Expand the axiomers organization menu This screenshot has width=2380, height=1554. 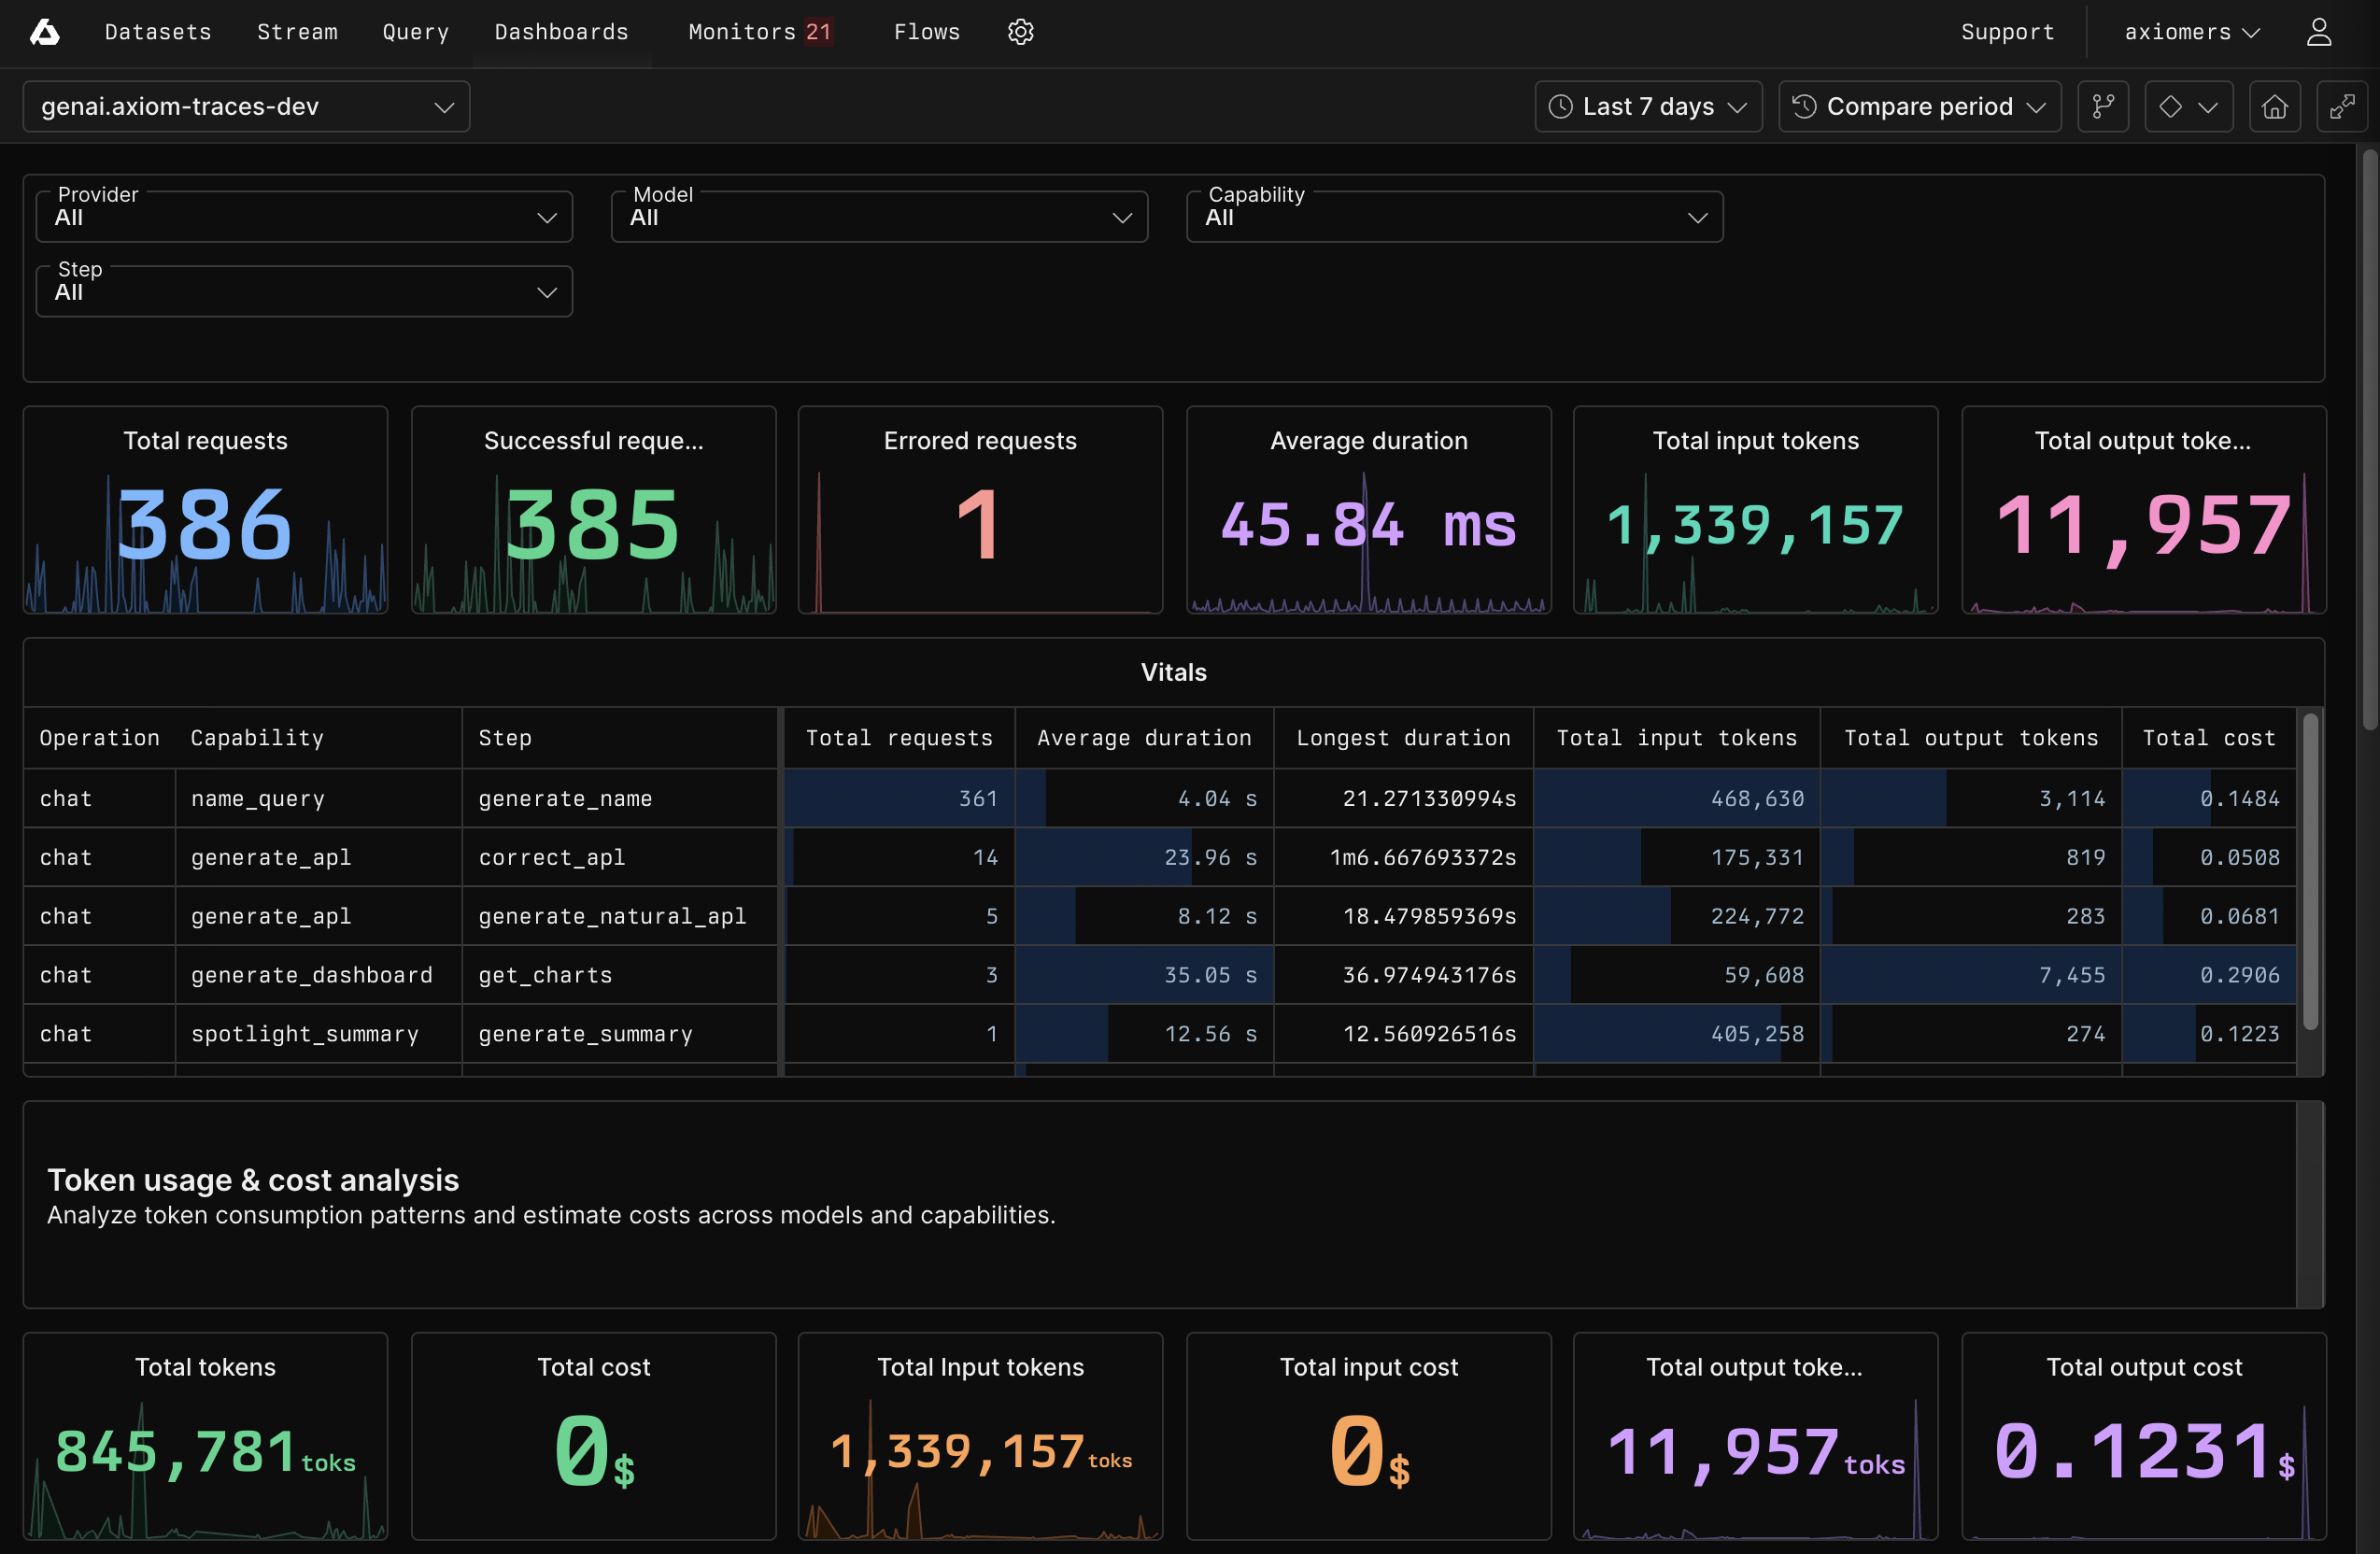tap(2191, 32)
